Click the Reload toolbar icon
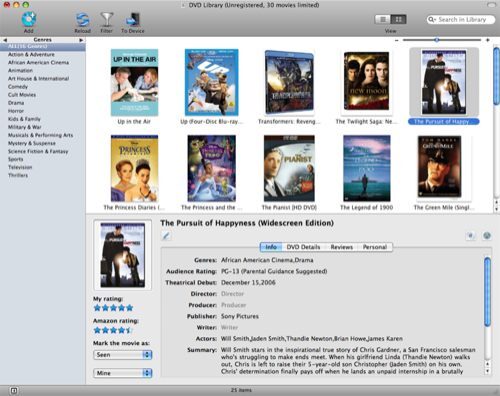The width and height of the screenshot is (500, 396). coord(82,20)
